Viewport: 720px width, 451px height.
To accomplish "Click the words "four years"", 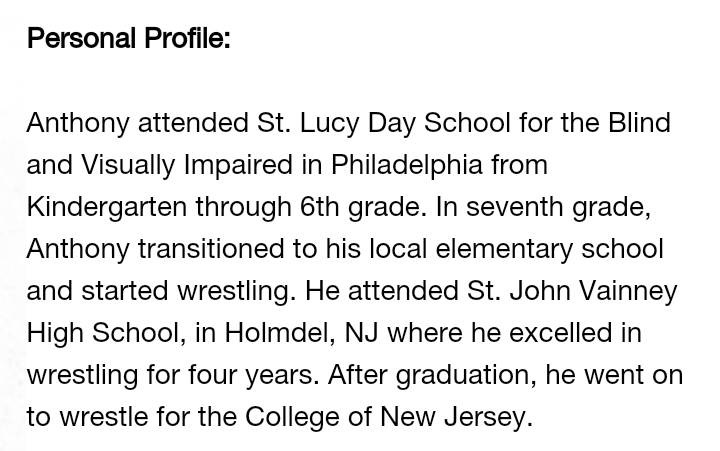I will tap(253, 375).
